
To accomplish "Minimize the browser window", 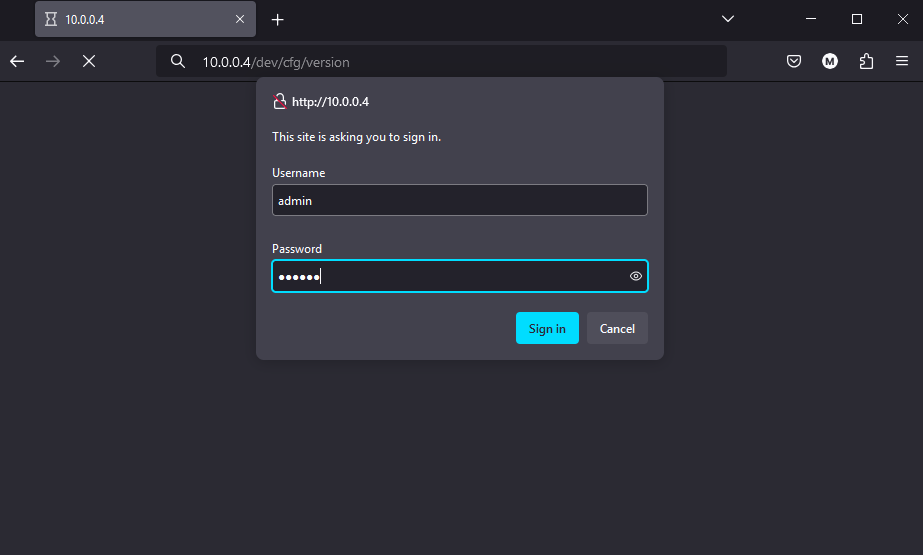I will (x=811, y=19).
